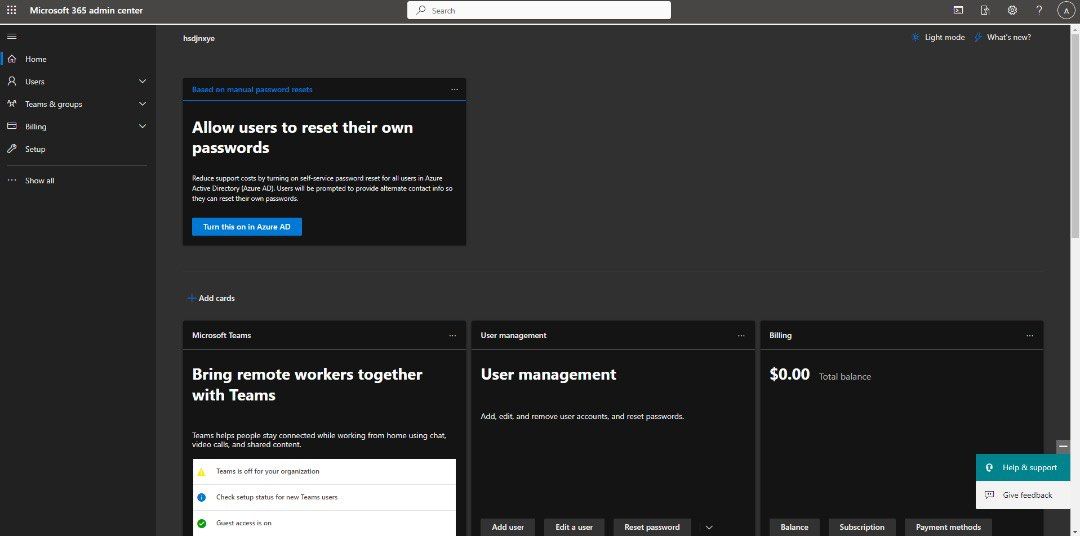This screenshot has height=536, width=1080.
Task: Click Turn this on in Azure AD
Action: (x=247, y=227)
